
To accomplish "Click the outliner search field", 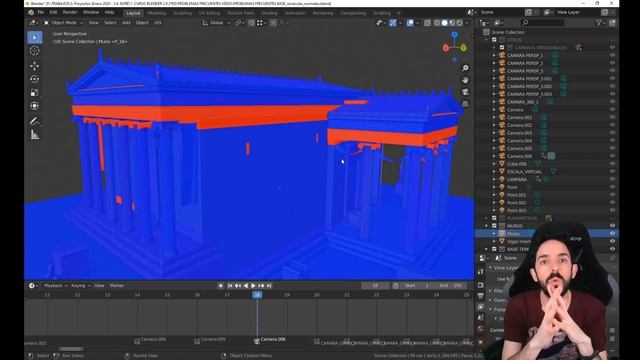I will pyautogui.click(x=543, y=23).
